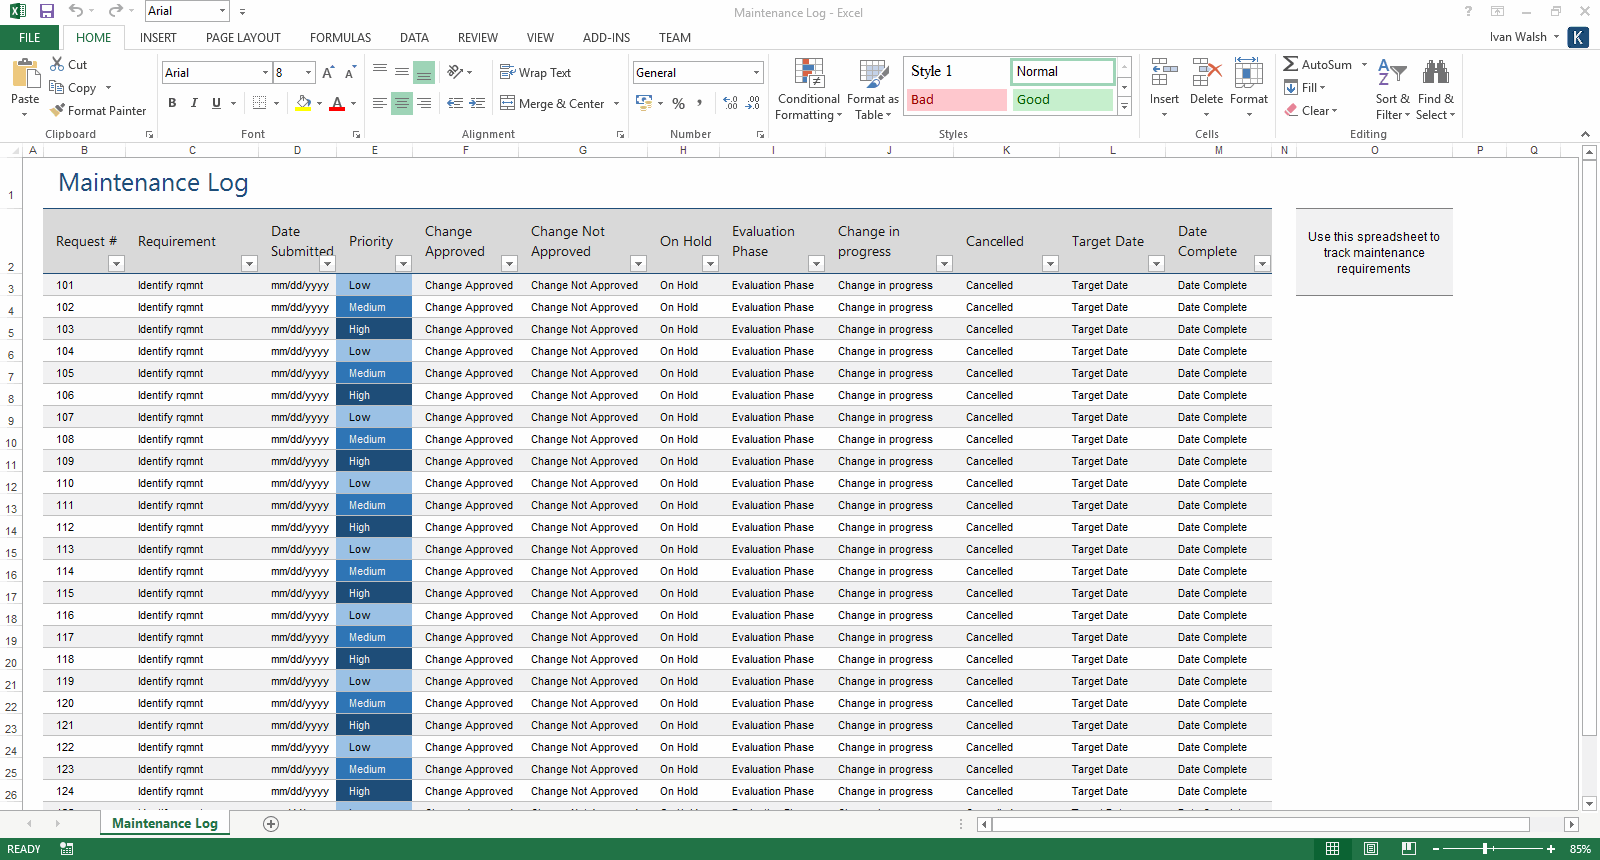Add a new sheet with the plus button

[271, 824]
